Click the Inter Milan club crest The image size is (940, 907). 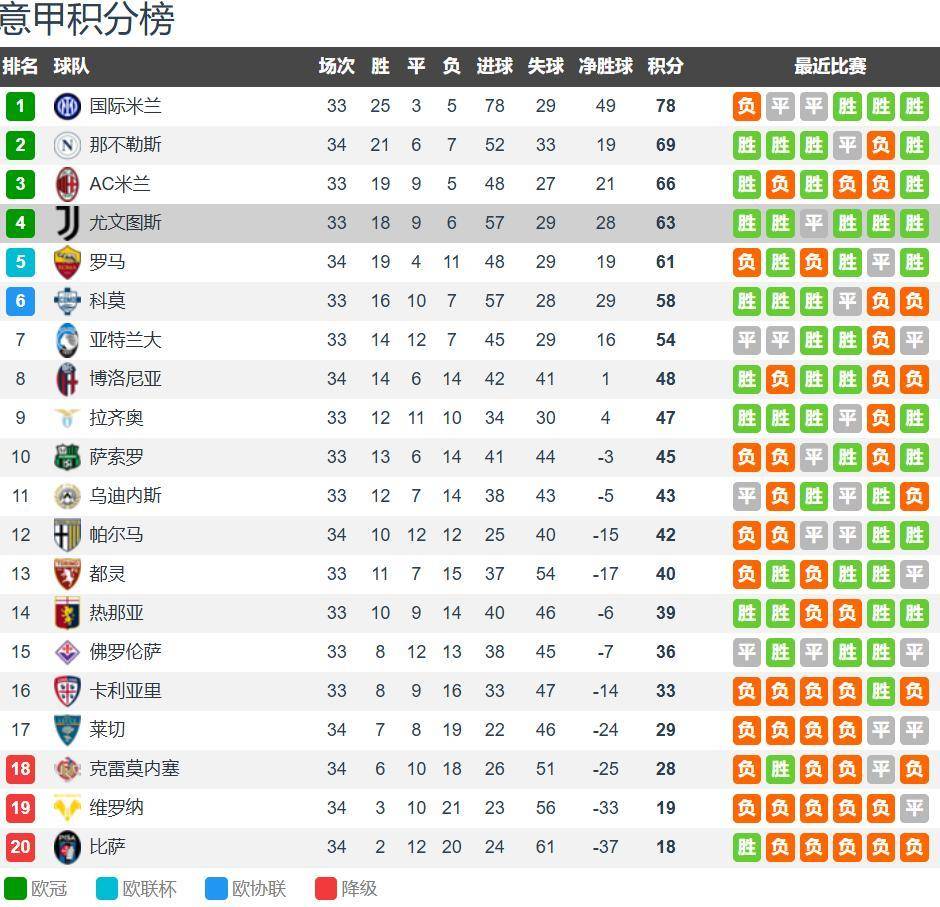(x=67, y=106)
